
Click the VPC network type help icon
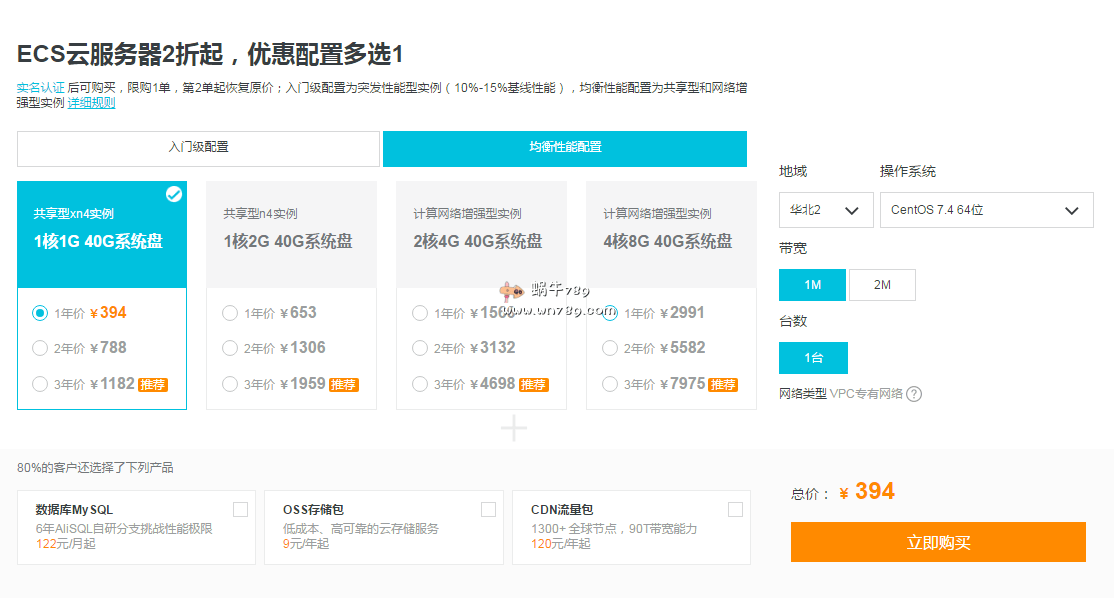tap(914, 394)
